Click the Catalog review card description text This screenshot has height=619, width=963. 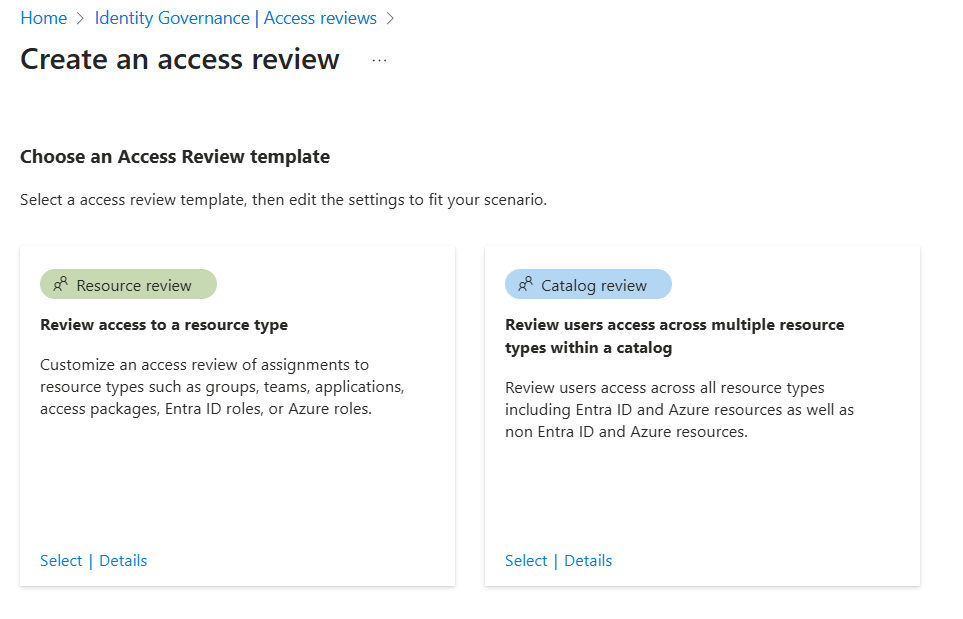(680, 409)
